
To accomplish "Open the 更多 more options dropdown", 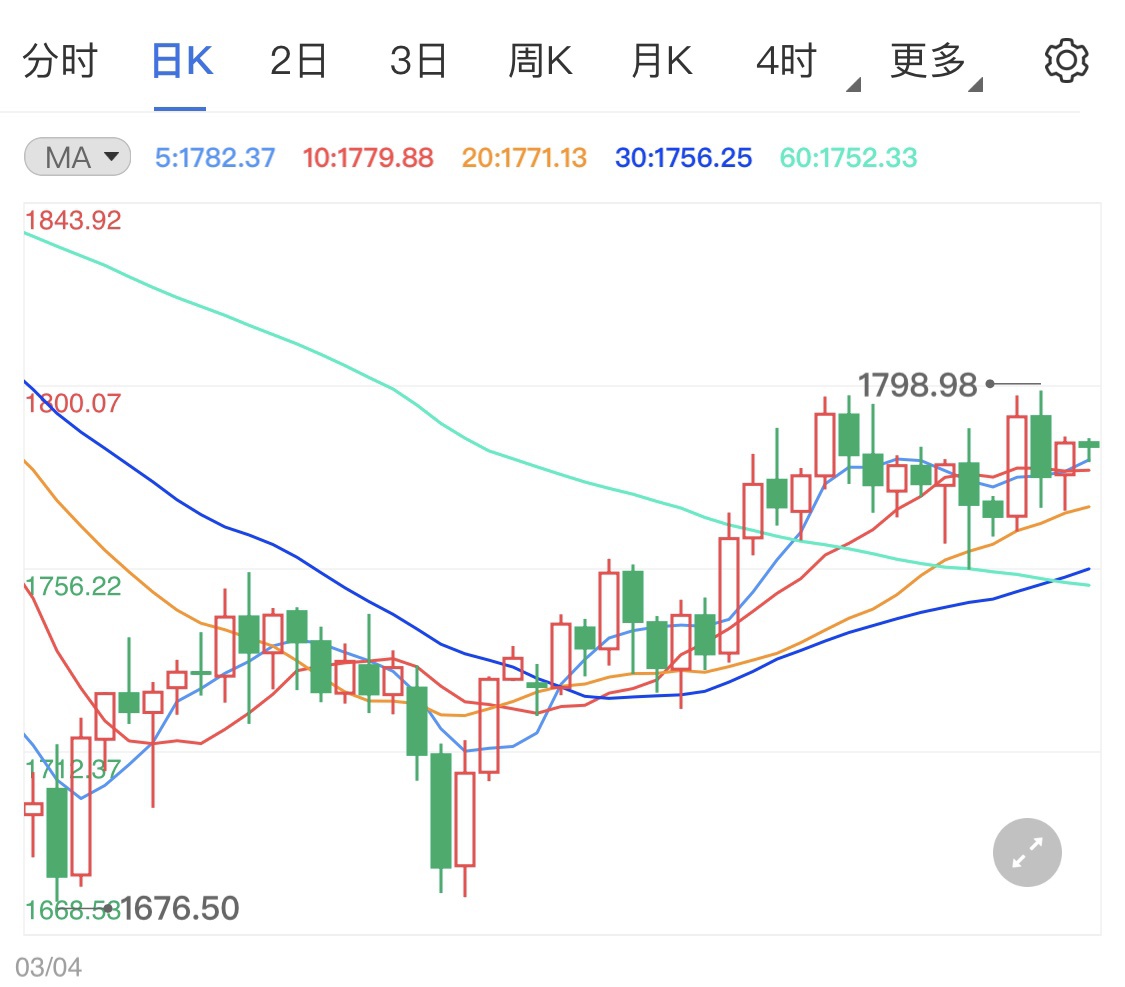I will coord(931,62).
